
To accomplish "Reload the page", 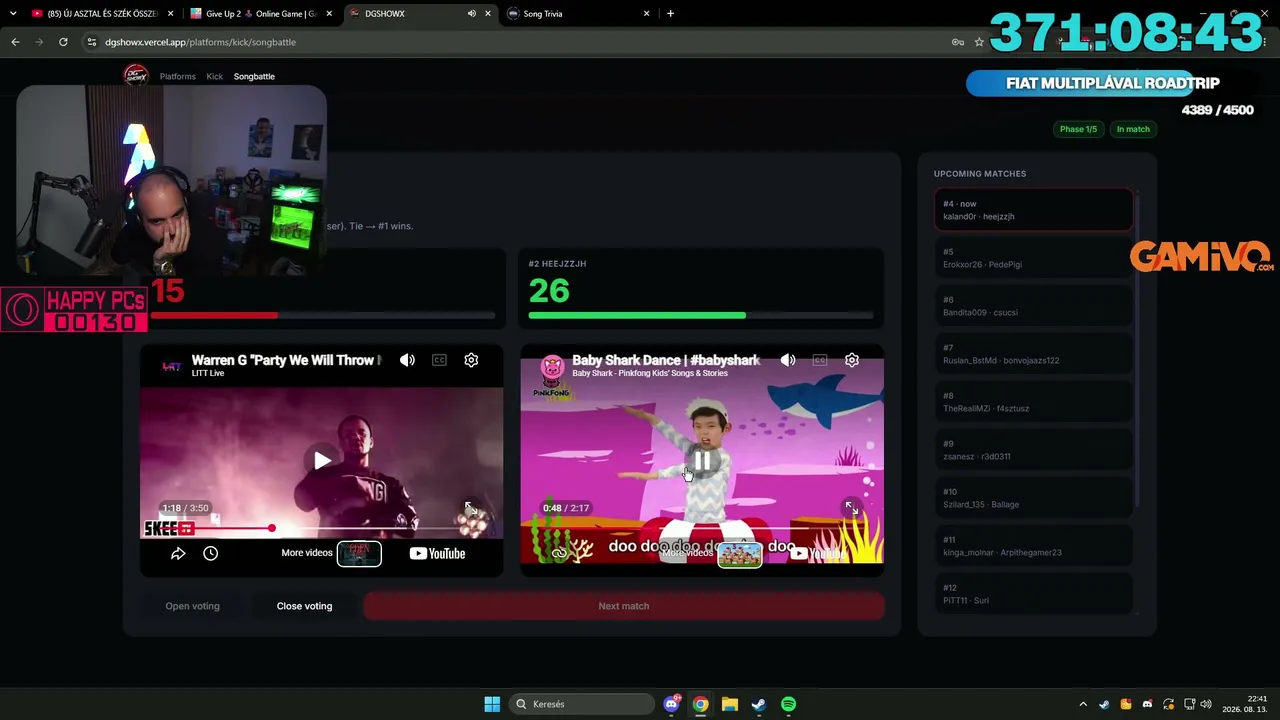I will coord(63,42).
